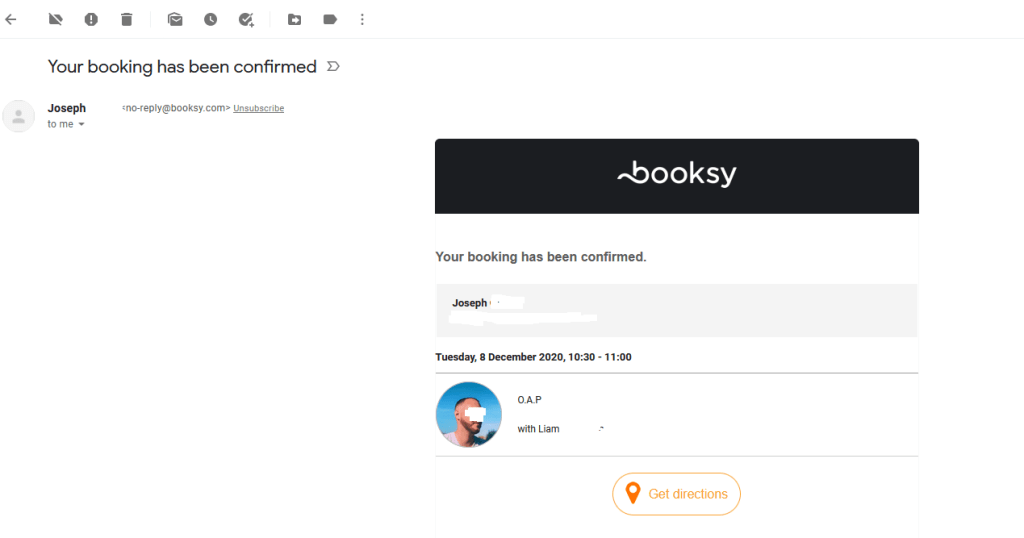Viewport: 1024px width, 538px height.
Task: Open the Move to folder menu
Action: pos(294,19)
